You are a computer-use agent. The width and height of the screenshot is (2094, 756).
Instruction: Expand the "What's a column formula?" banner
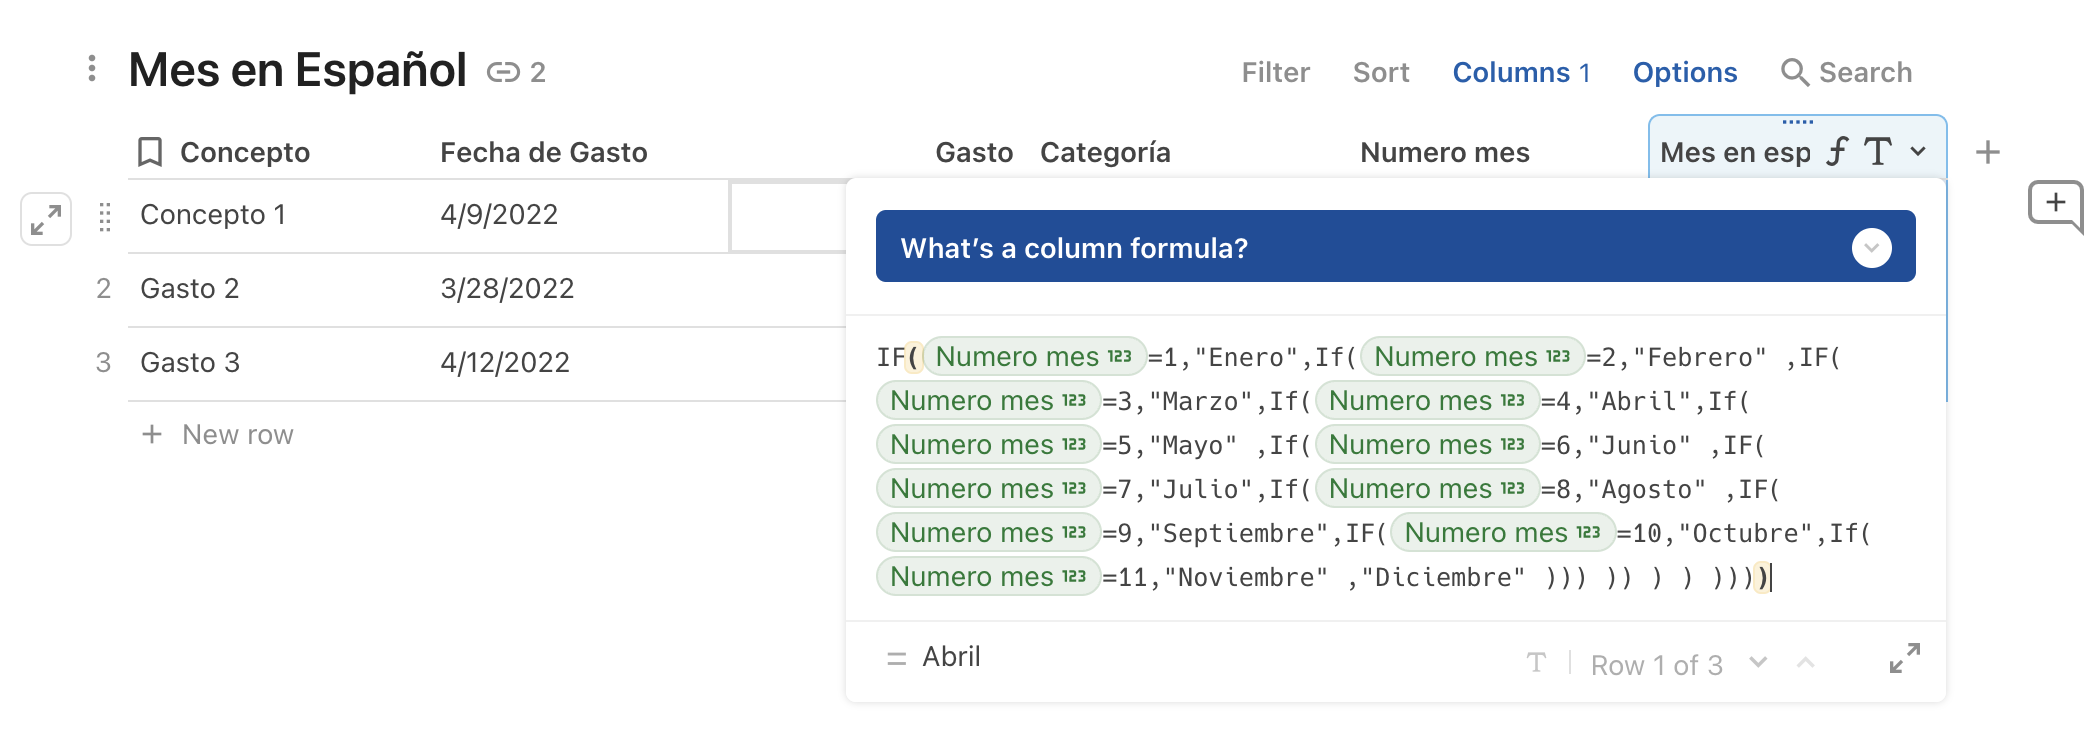(1871, 248)
